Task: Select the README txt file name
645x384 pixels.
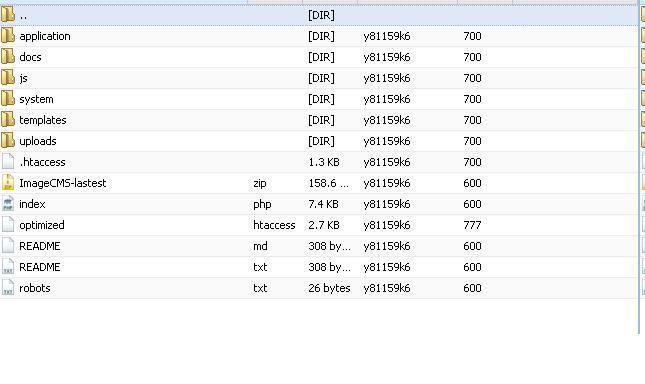Action: (x=40, y=267)
